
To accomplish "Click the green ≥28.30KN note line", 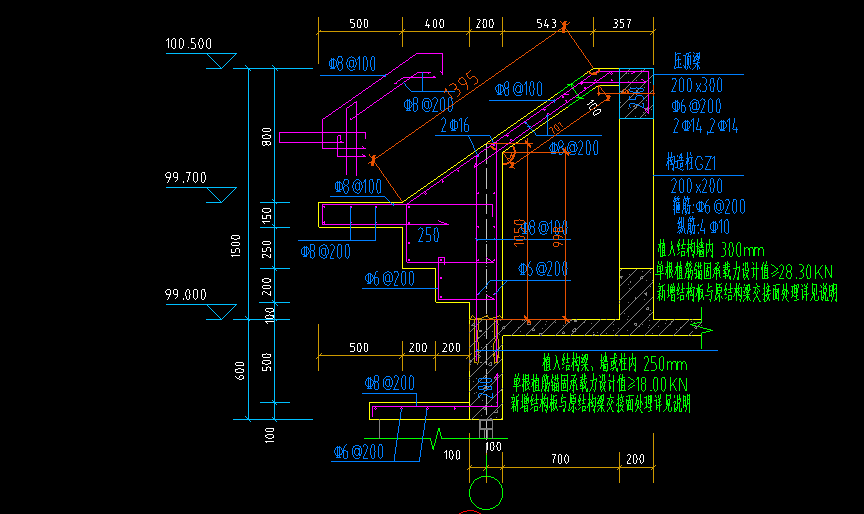I will click(x=744, y=270).
